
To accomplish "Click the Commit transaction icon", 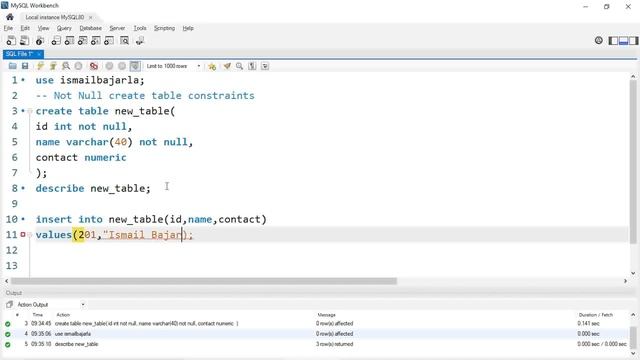I will tap(109, 66).
